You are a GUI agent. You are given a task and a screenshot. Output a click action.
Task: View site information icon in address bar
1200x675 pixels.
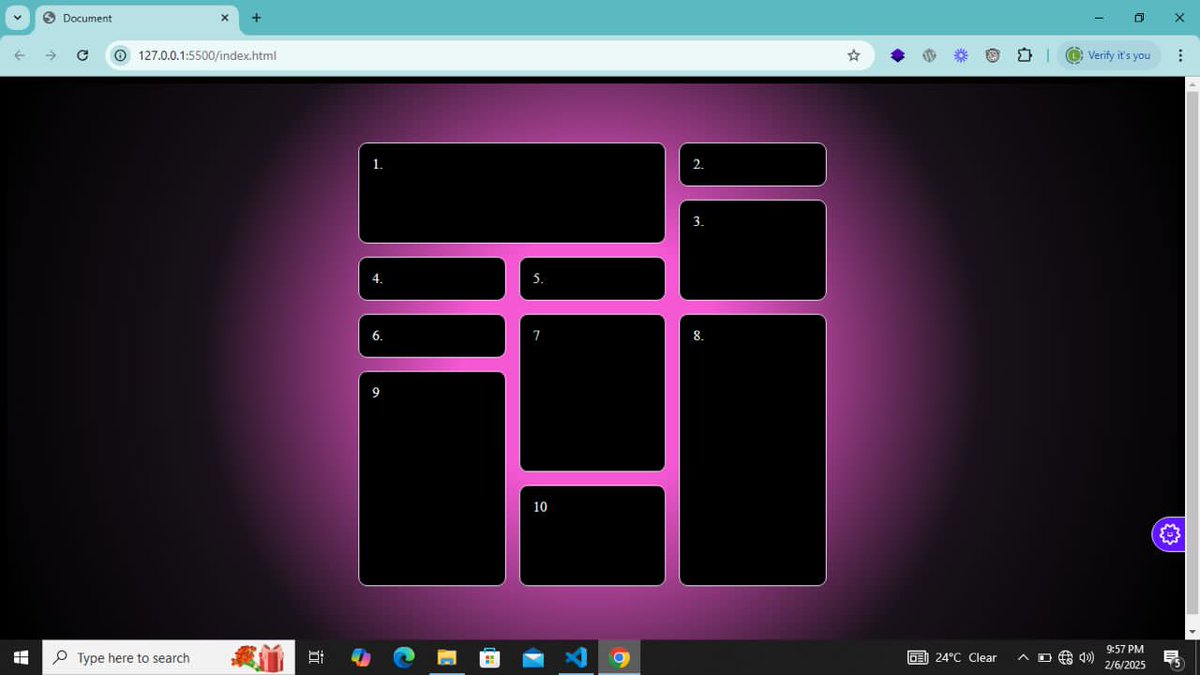(121, 55)
